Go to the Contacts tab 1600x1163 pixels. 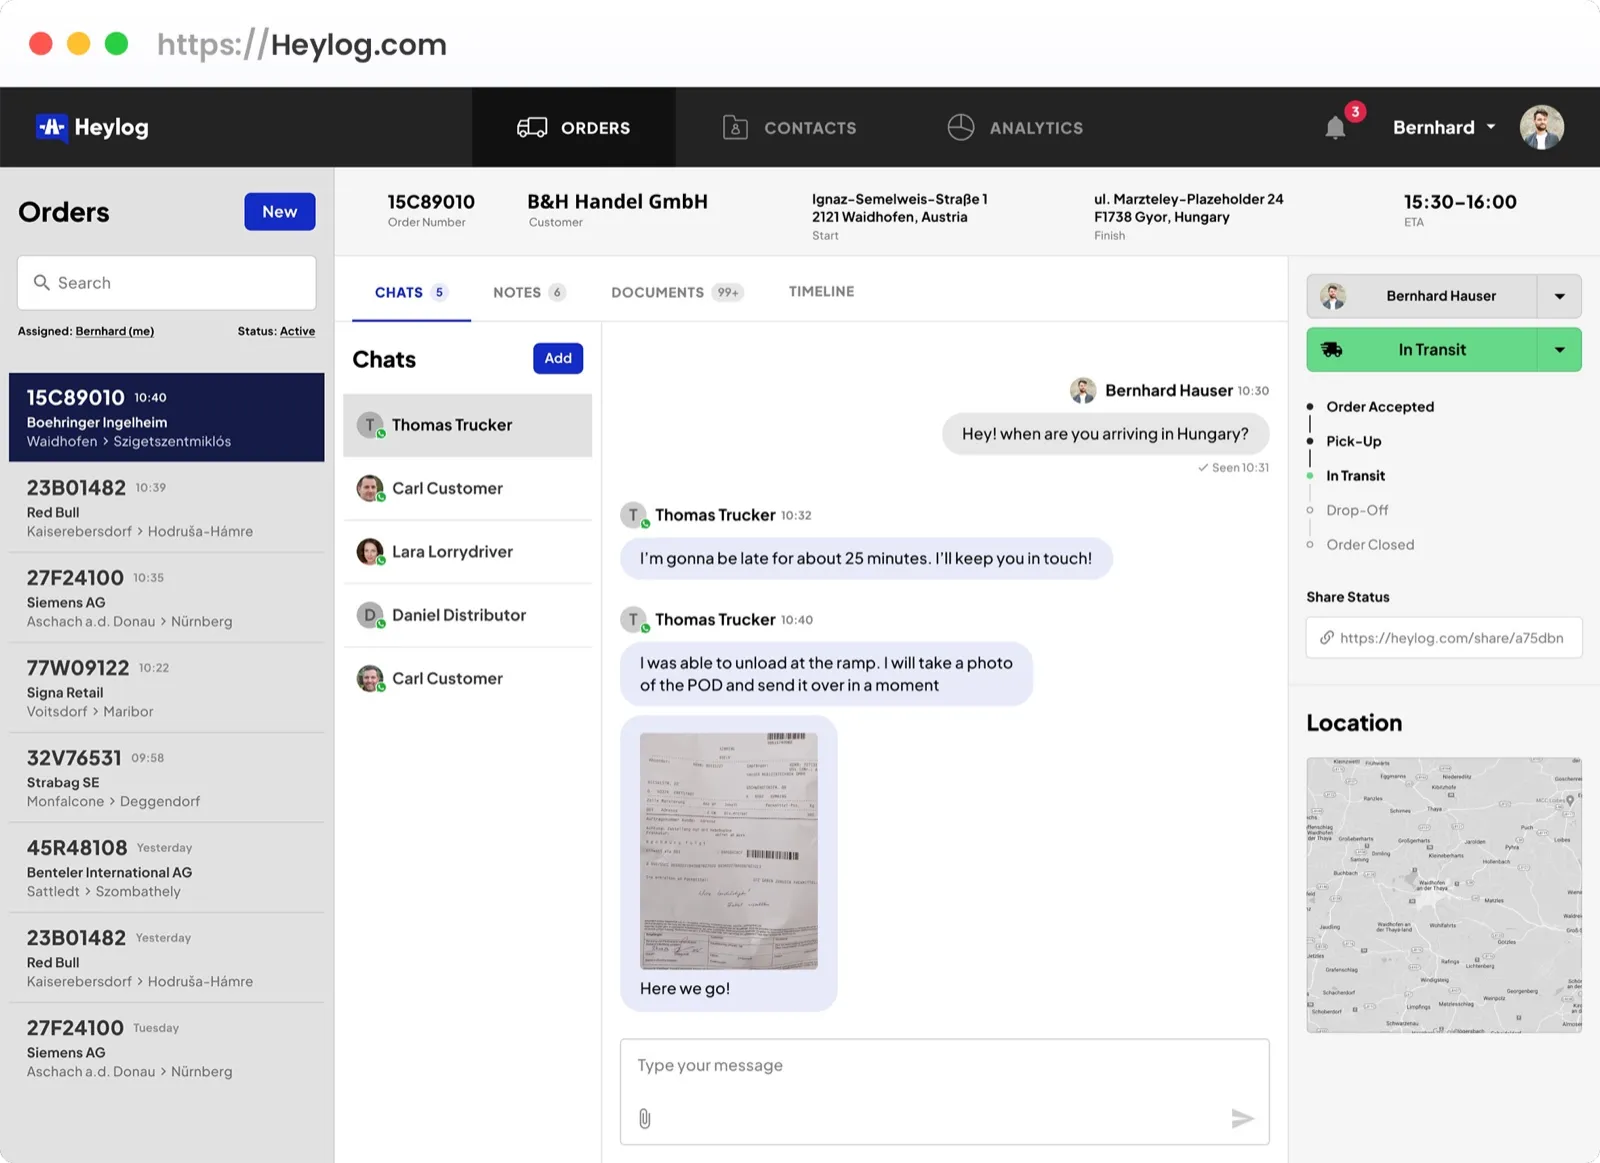[x=790, y=128]
